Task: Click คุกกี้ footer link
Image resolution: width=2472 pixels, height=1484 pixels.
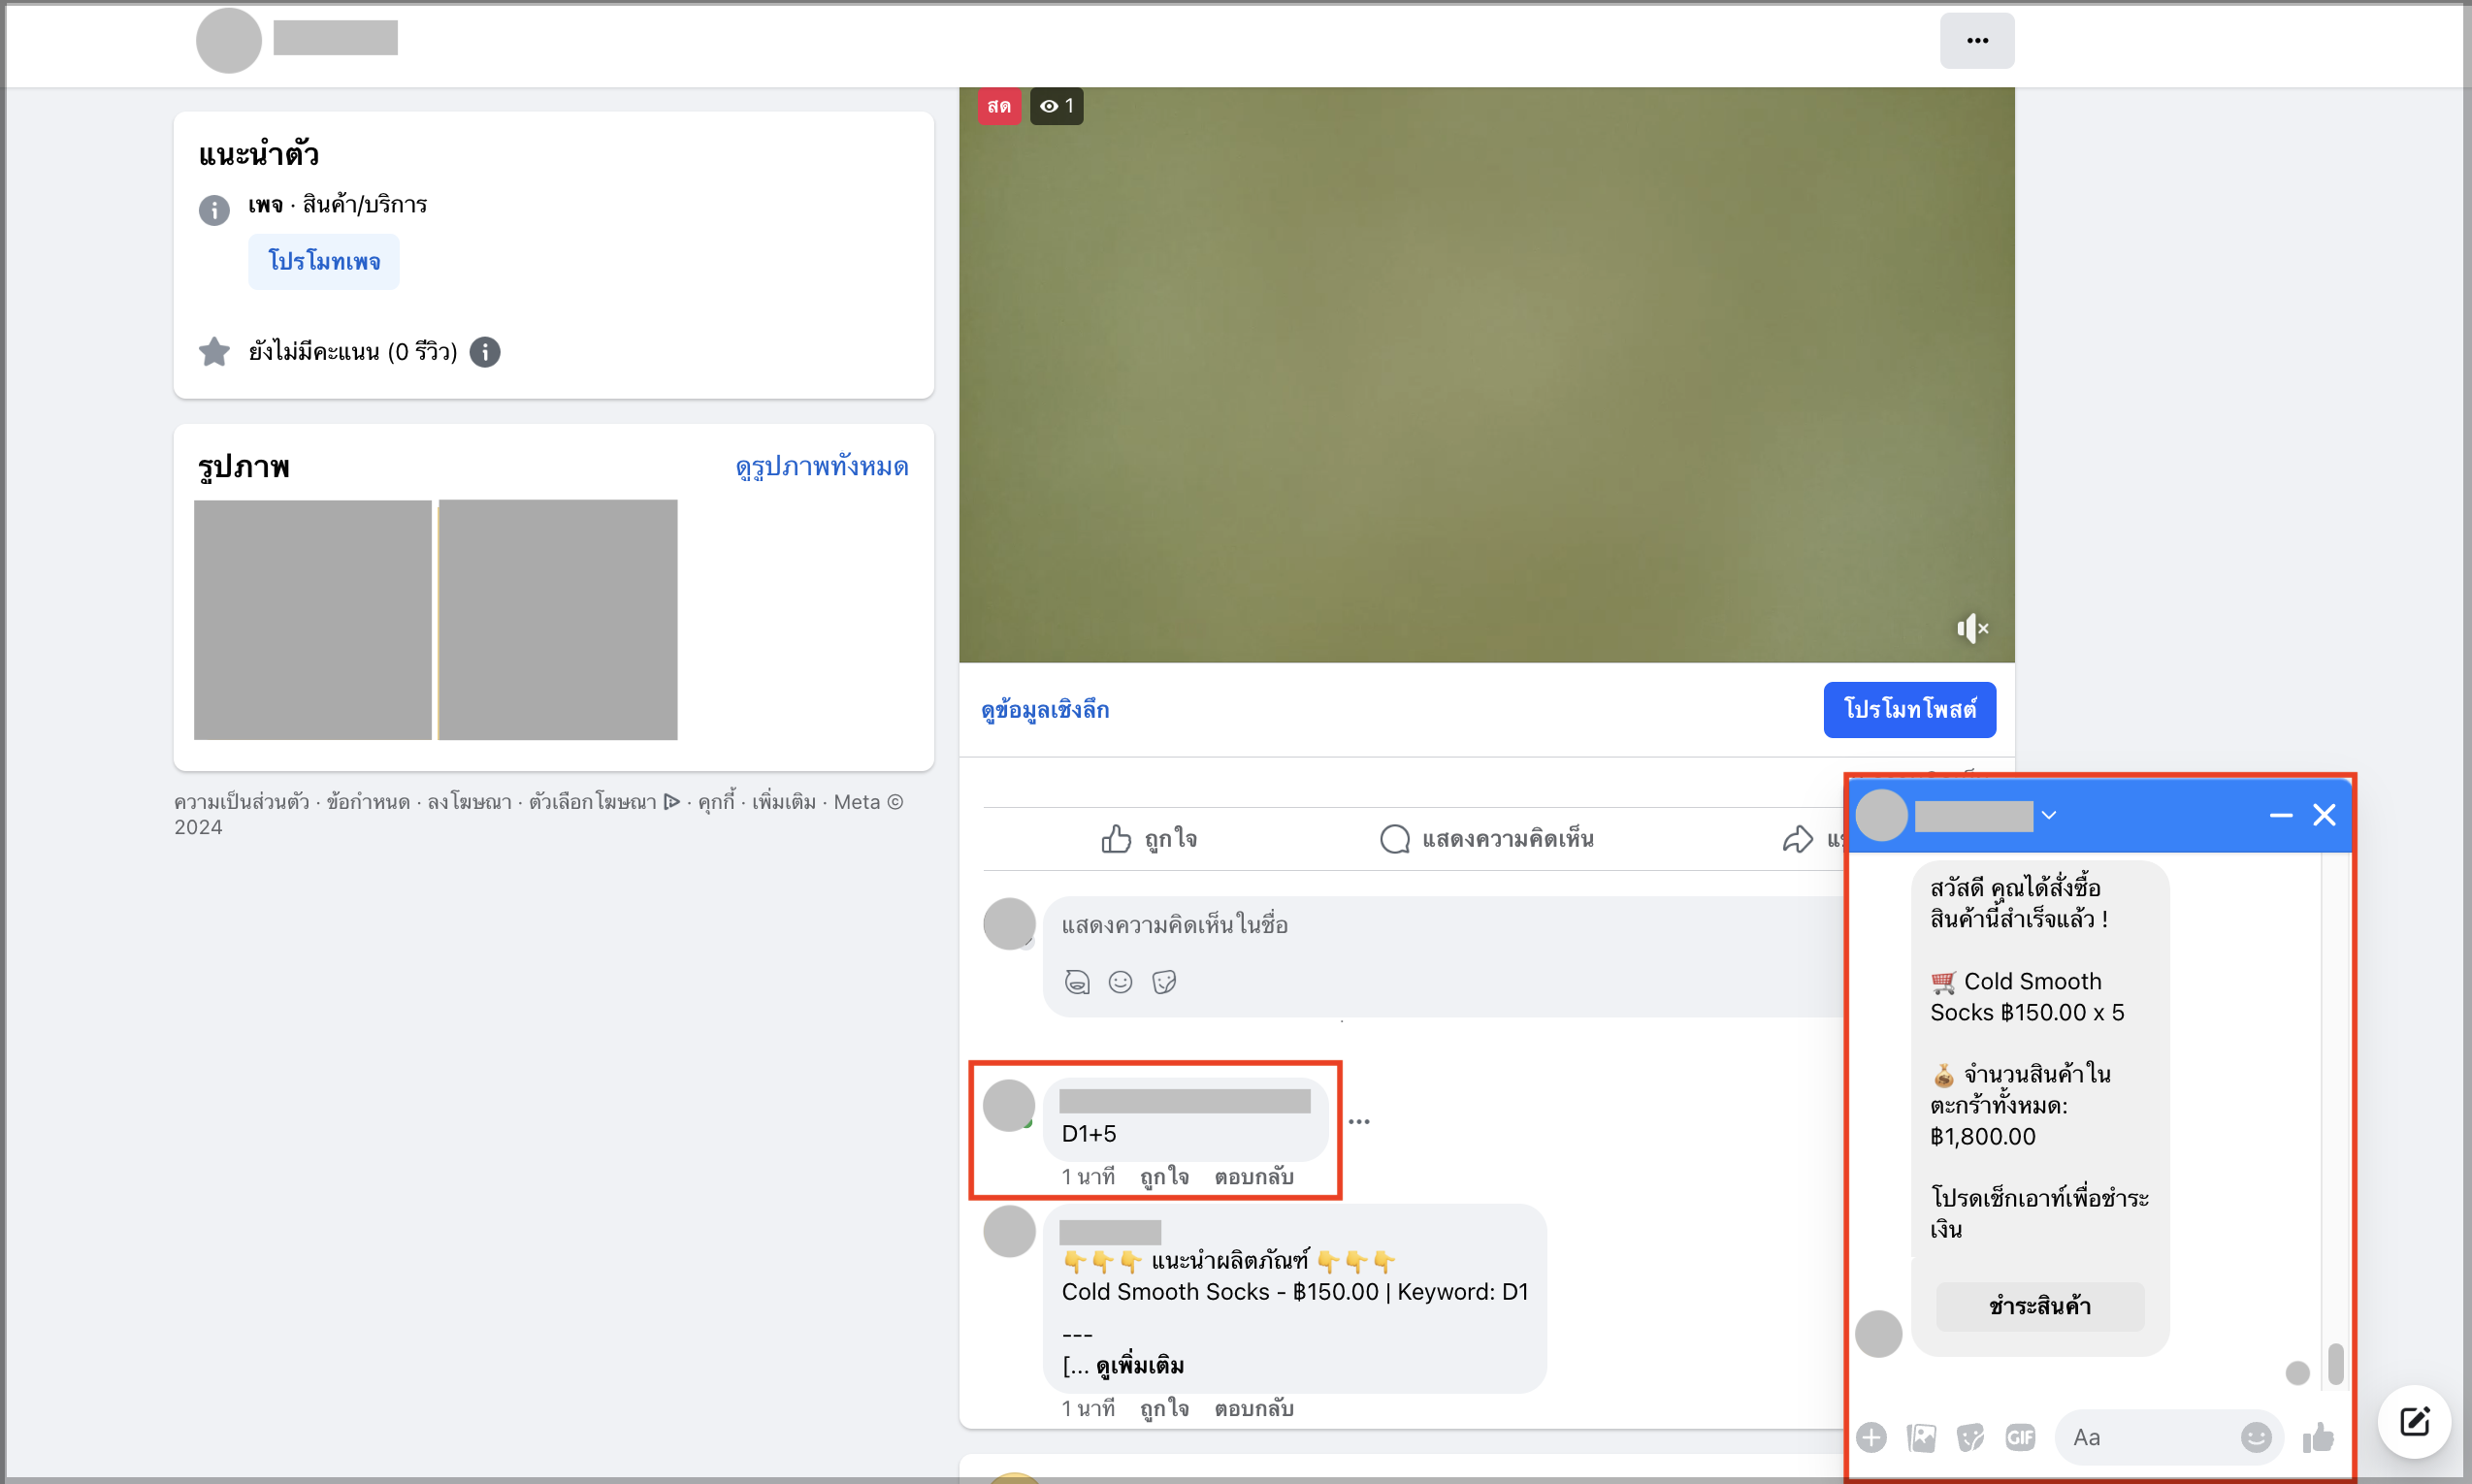Action: (716, 802)
